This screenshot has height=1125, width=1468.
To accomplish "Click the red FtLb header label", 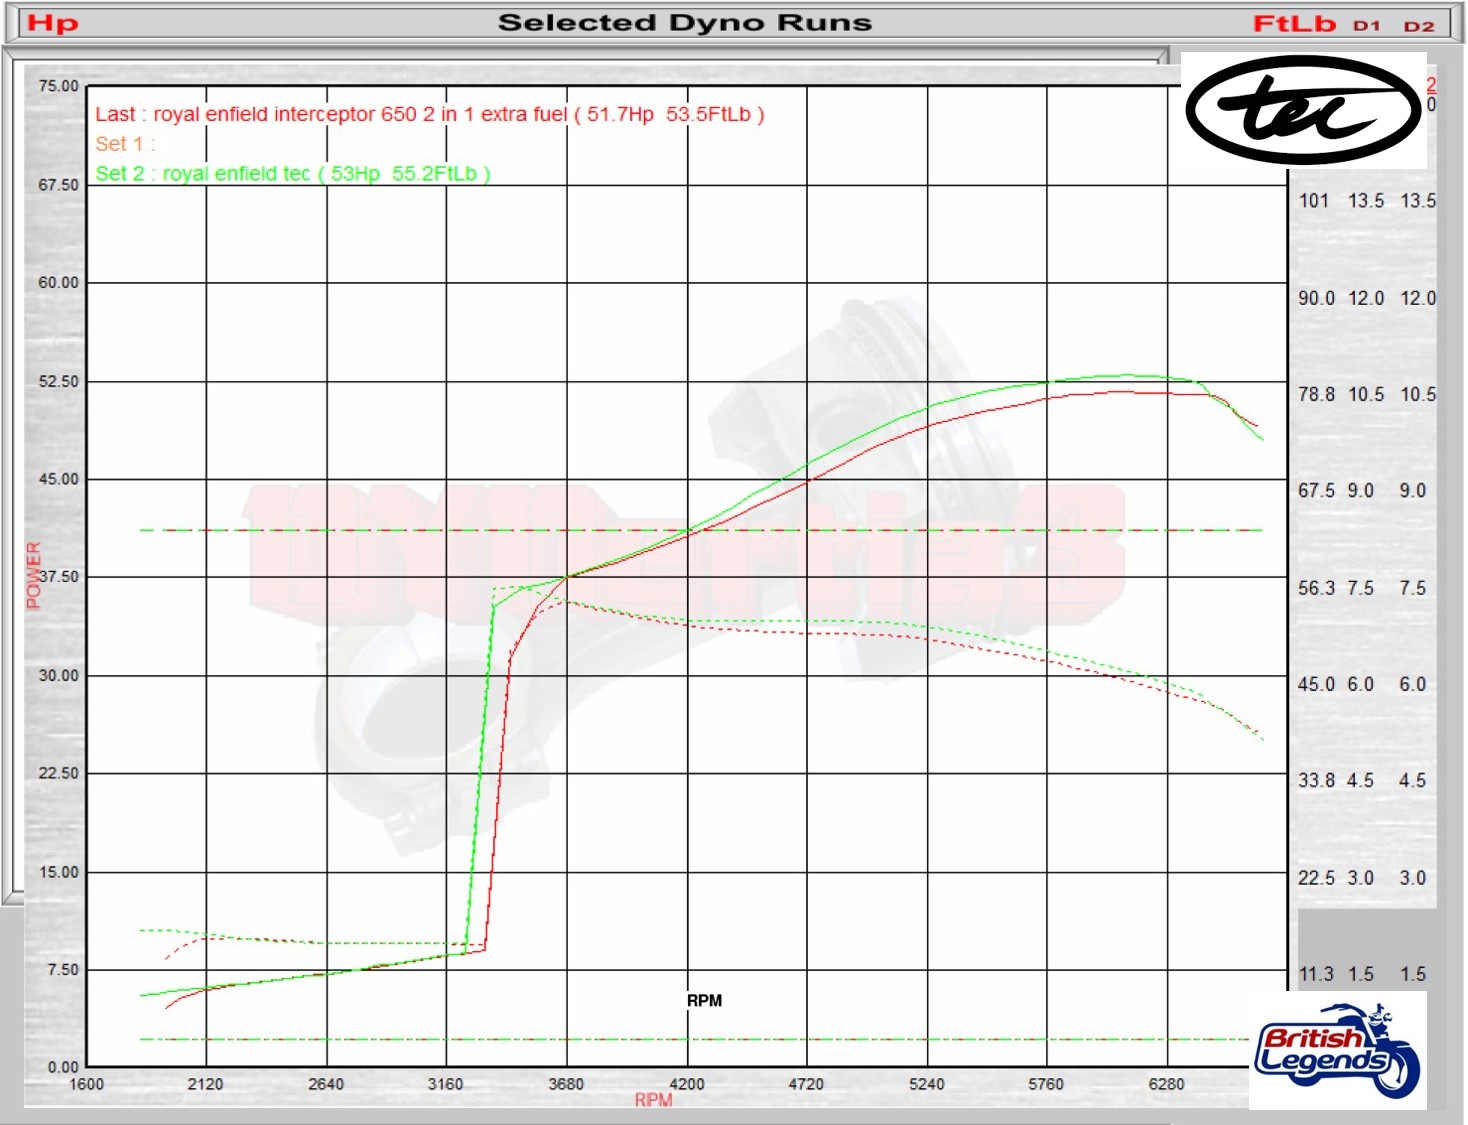I will pyautogui.click(x=1294, y=23).
